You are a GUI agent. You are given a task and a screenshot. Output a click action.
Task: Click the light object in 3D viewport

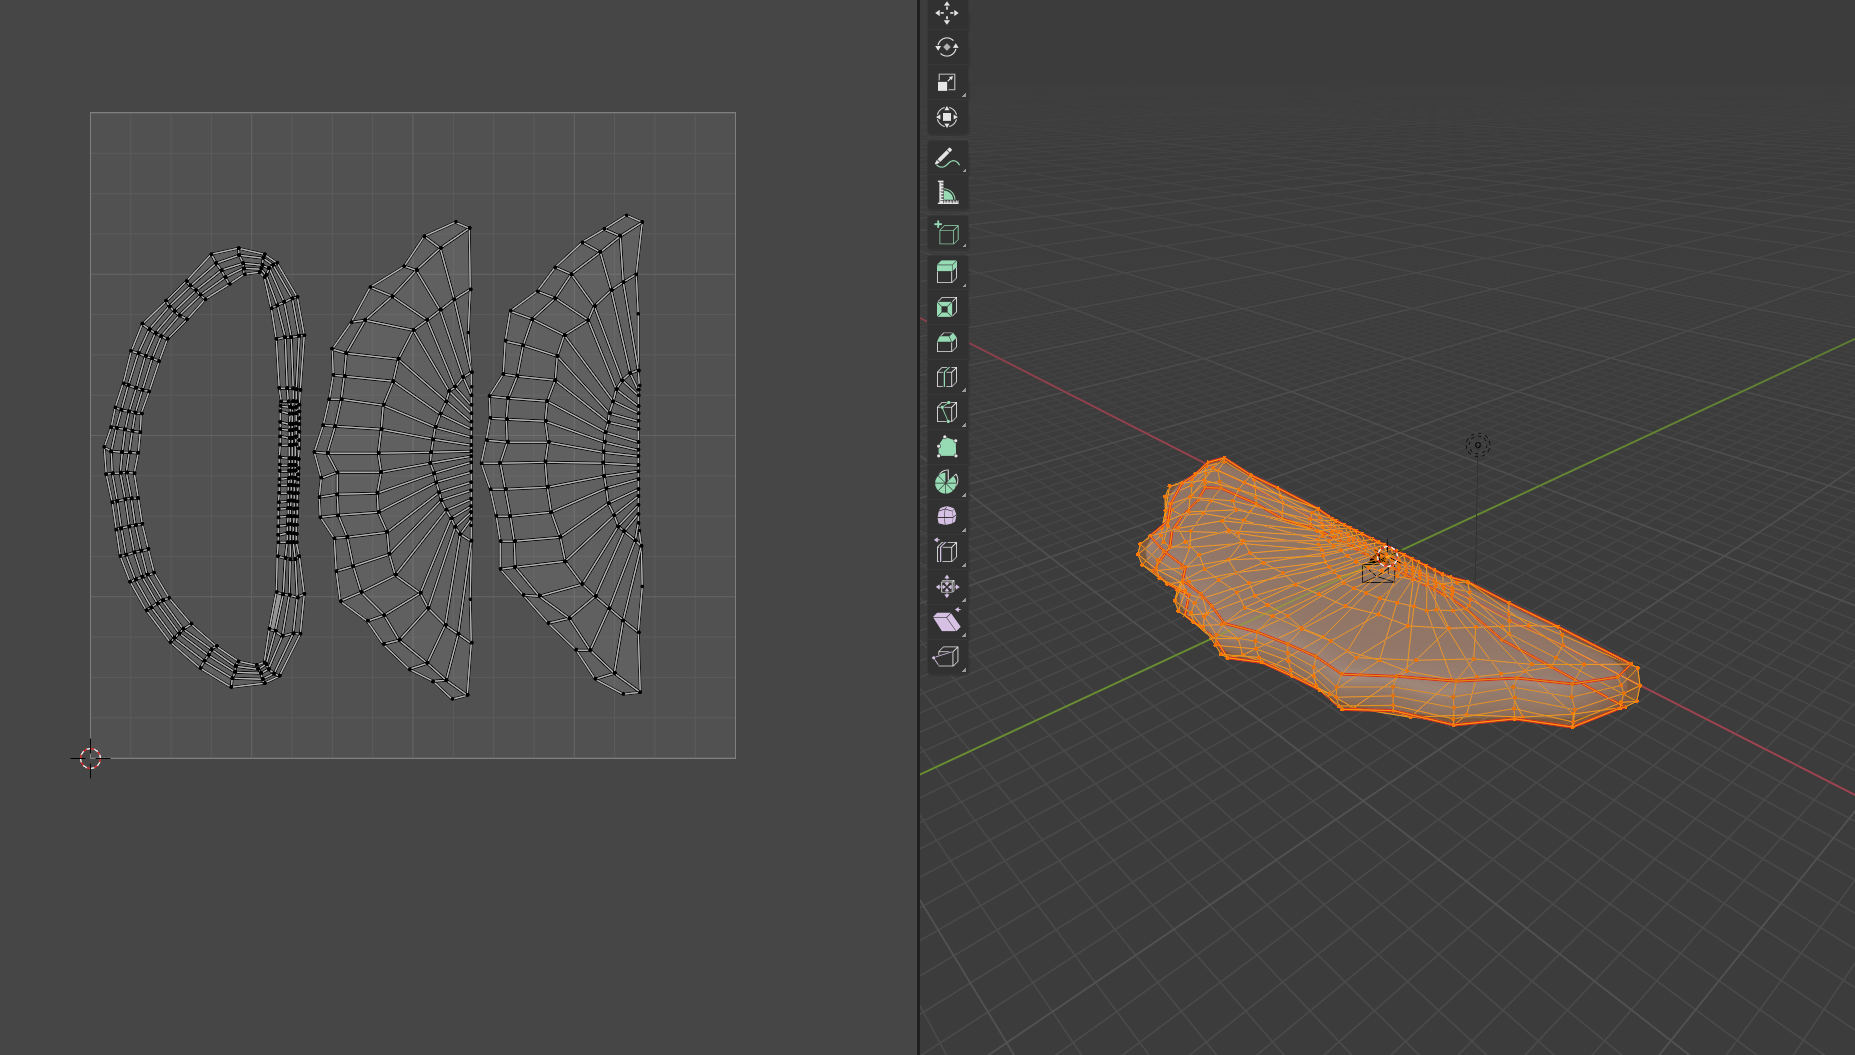1478,445
